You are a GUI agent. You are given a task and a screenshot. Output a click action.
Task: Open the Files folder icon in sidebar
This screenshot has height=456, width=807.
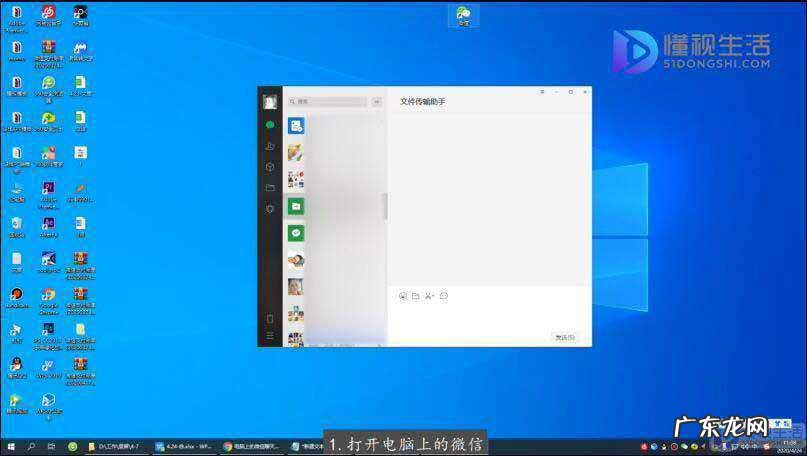[270, 188]
